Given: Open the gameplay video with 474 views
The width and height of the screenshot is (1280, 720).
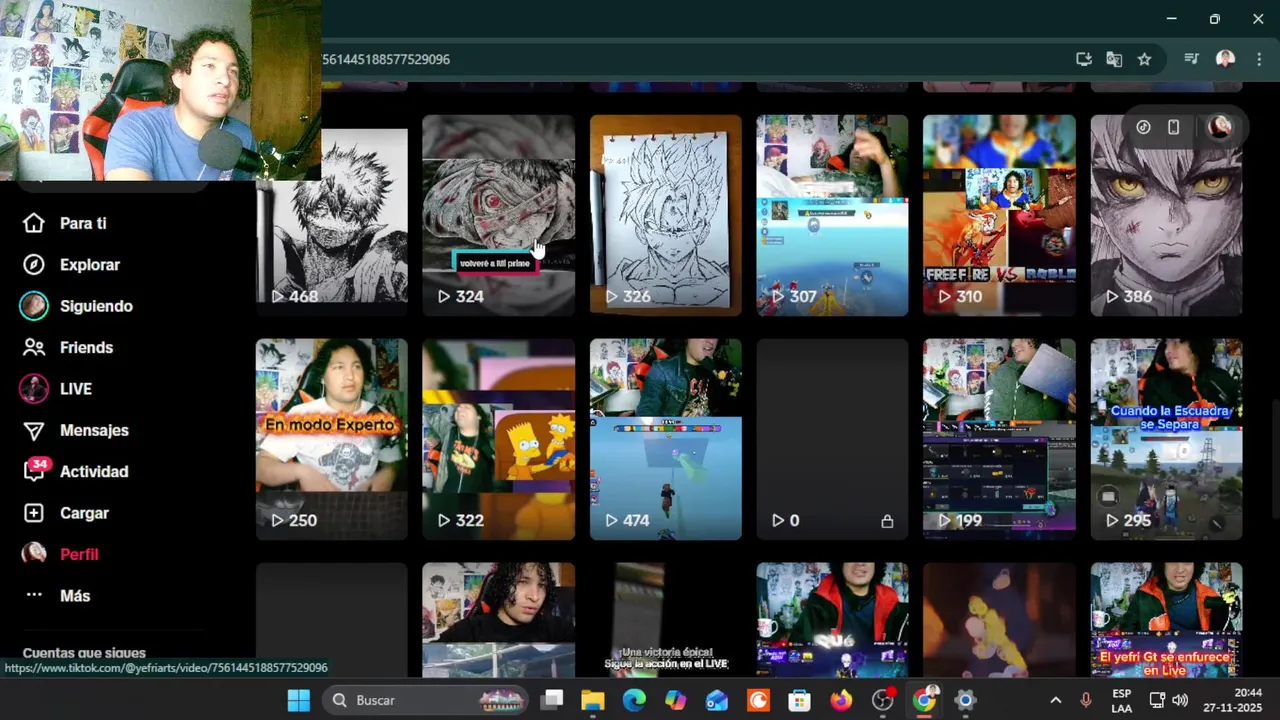Looking at the screenshot, I should pos(666,439).
